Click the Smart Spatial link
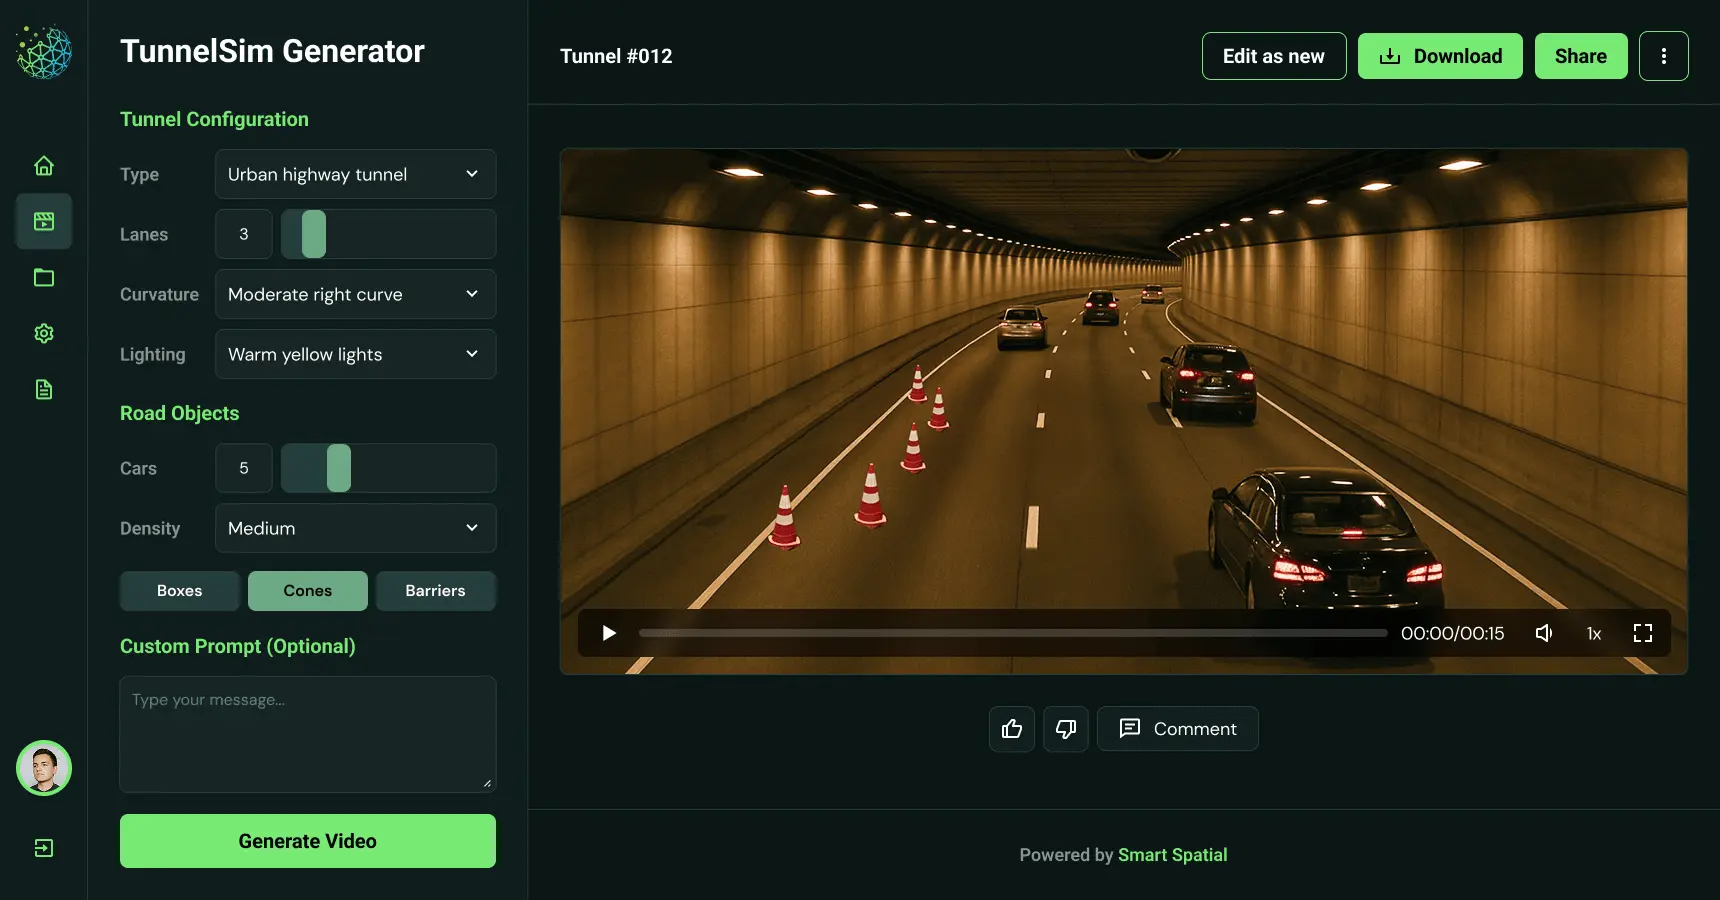This screenshot has height=900, width=1720. coord(1172,855)
